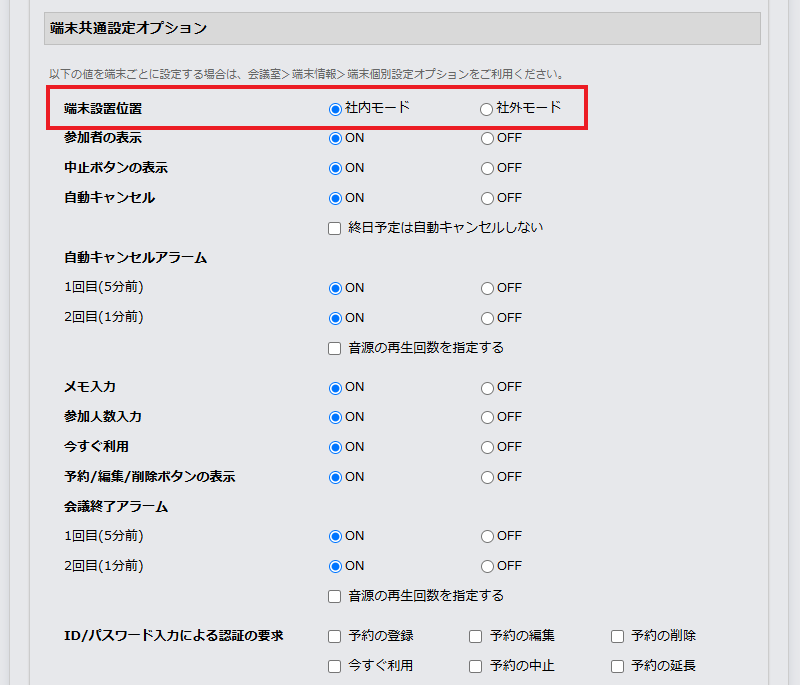This screenshot has width=800, height=685.
Task: Check 予約の削除 authentication box
Action: coord(617,636)
